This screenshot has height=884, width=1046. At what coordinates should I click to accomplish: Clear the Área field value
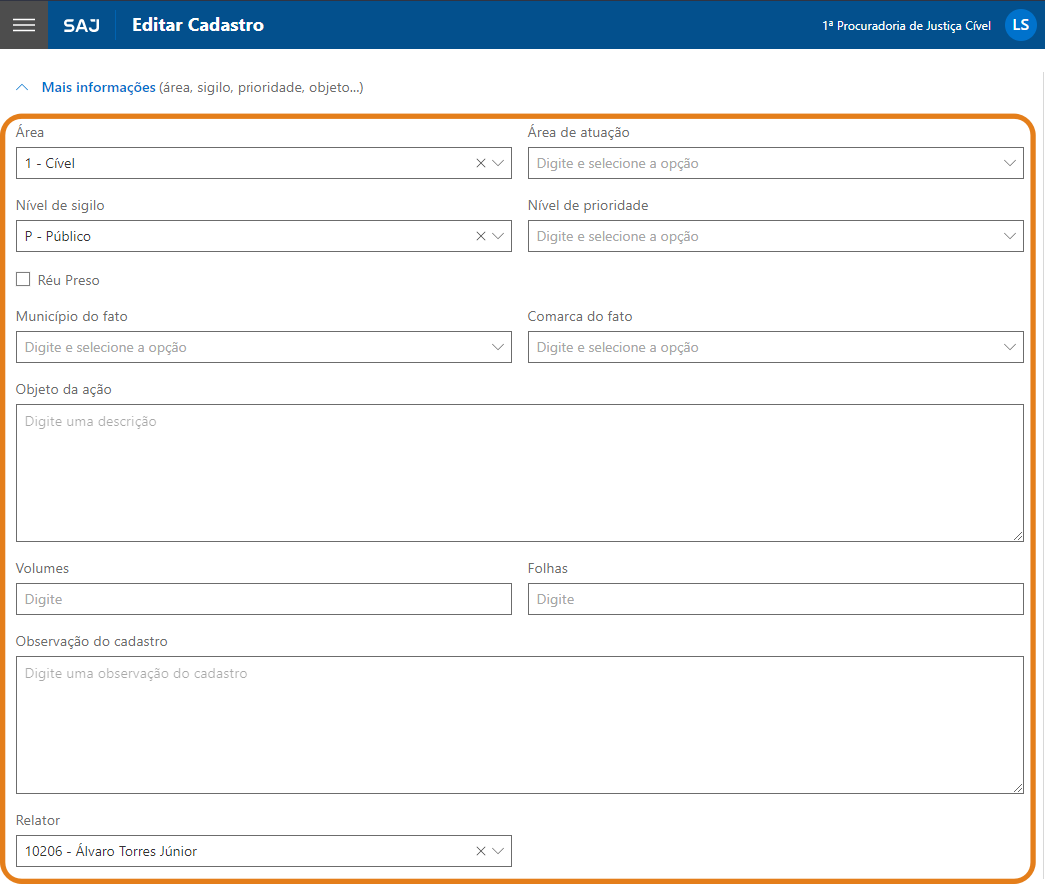point(480,163)
